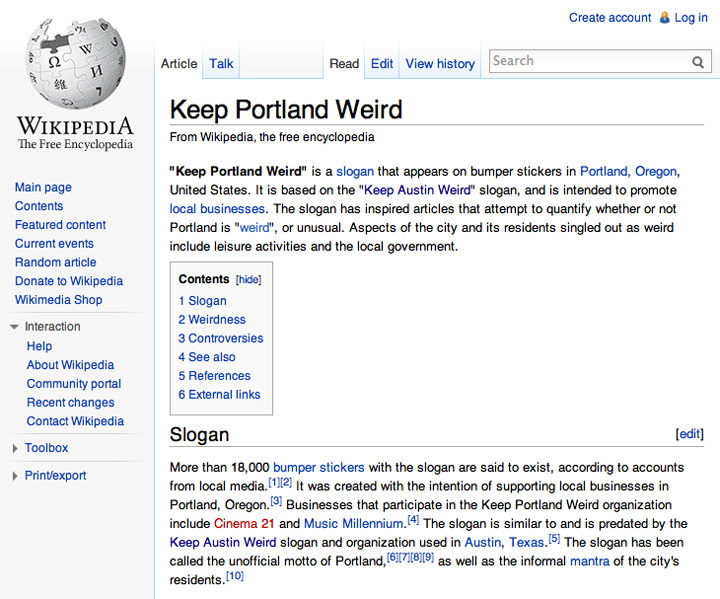Jump to 3 Controversies section
The width and height of the screenshot is (720, 599).
point(221,339)
